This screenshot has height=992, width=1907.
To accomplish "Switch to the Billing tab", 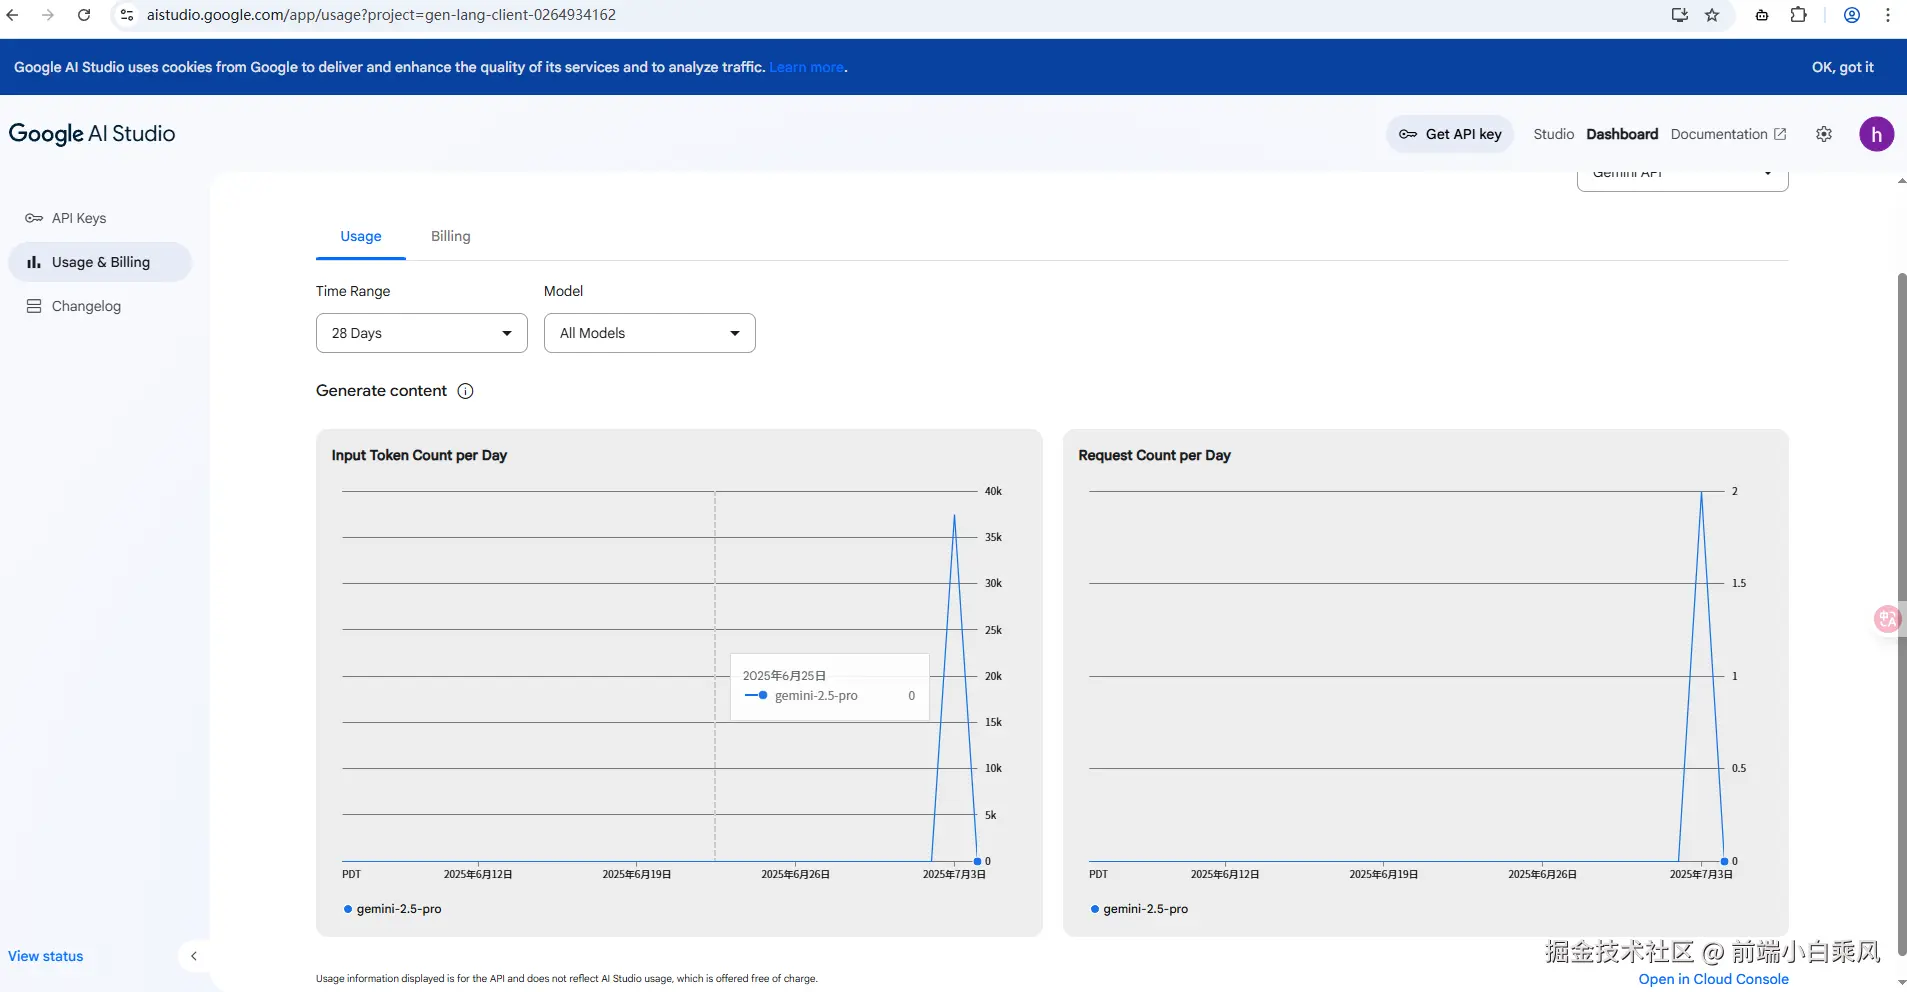I will pos(450,236).
